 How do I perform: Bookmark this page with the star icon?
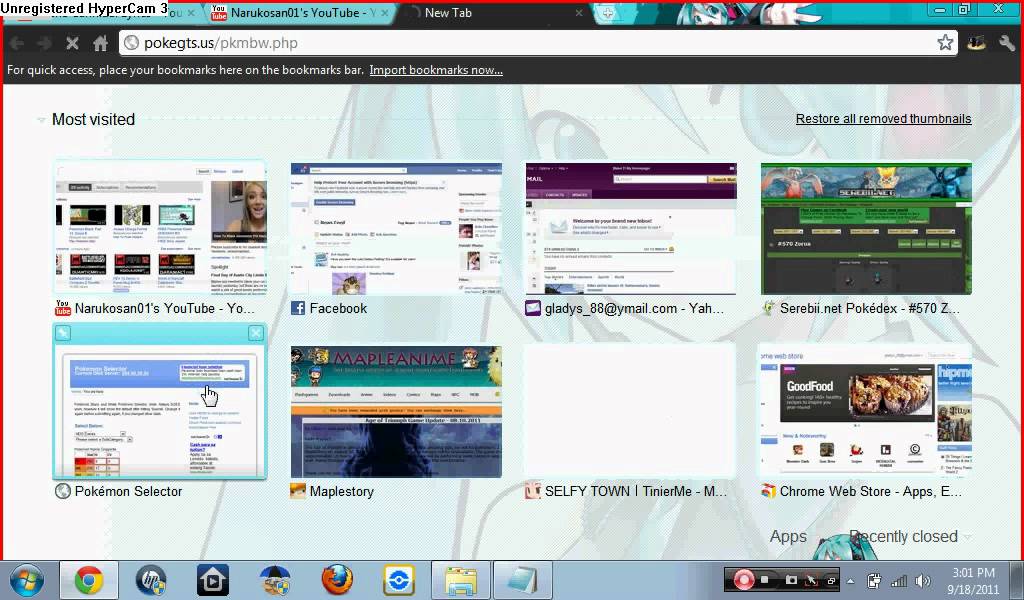944,43
